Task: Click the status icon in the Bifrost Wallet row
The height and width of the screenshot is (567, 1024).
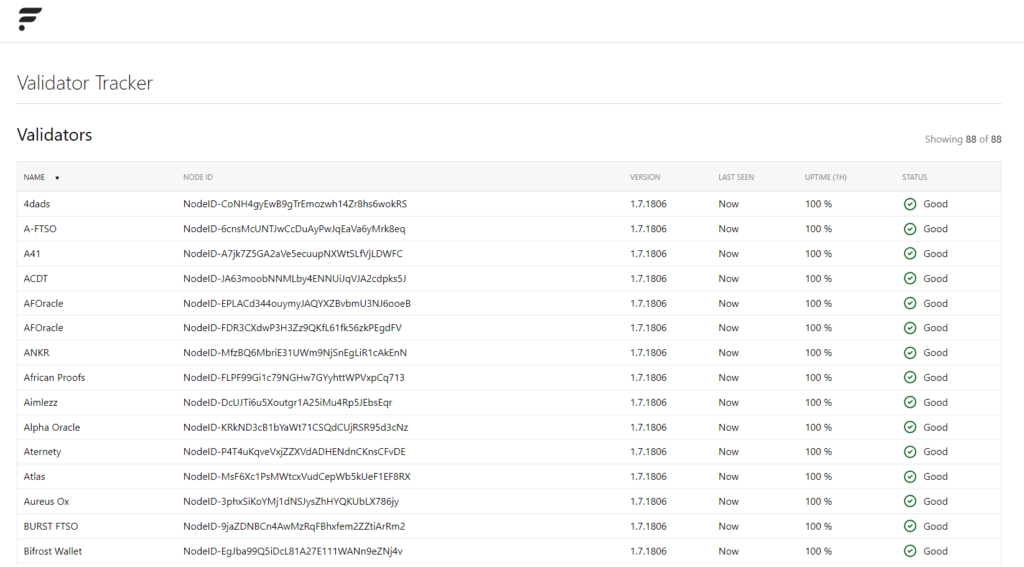Action: pos(910,551)
